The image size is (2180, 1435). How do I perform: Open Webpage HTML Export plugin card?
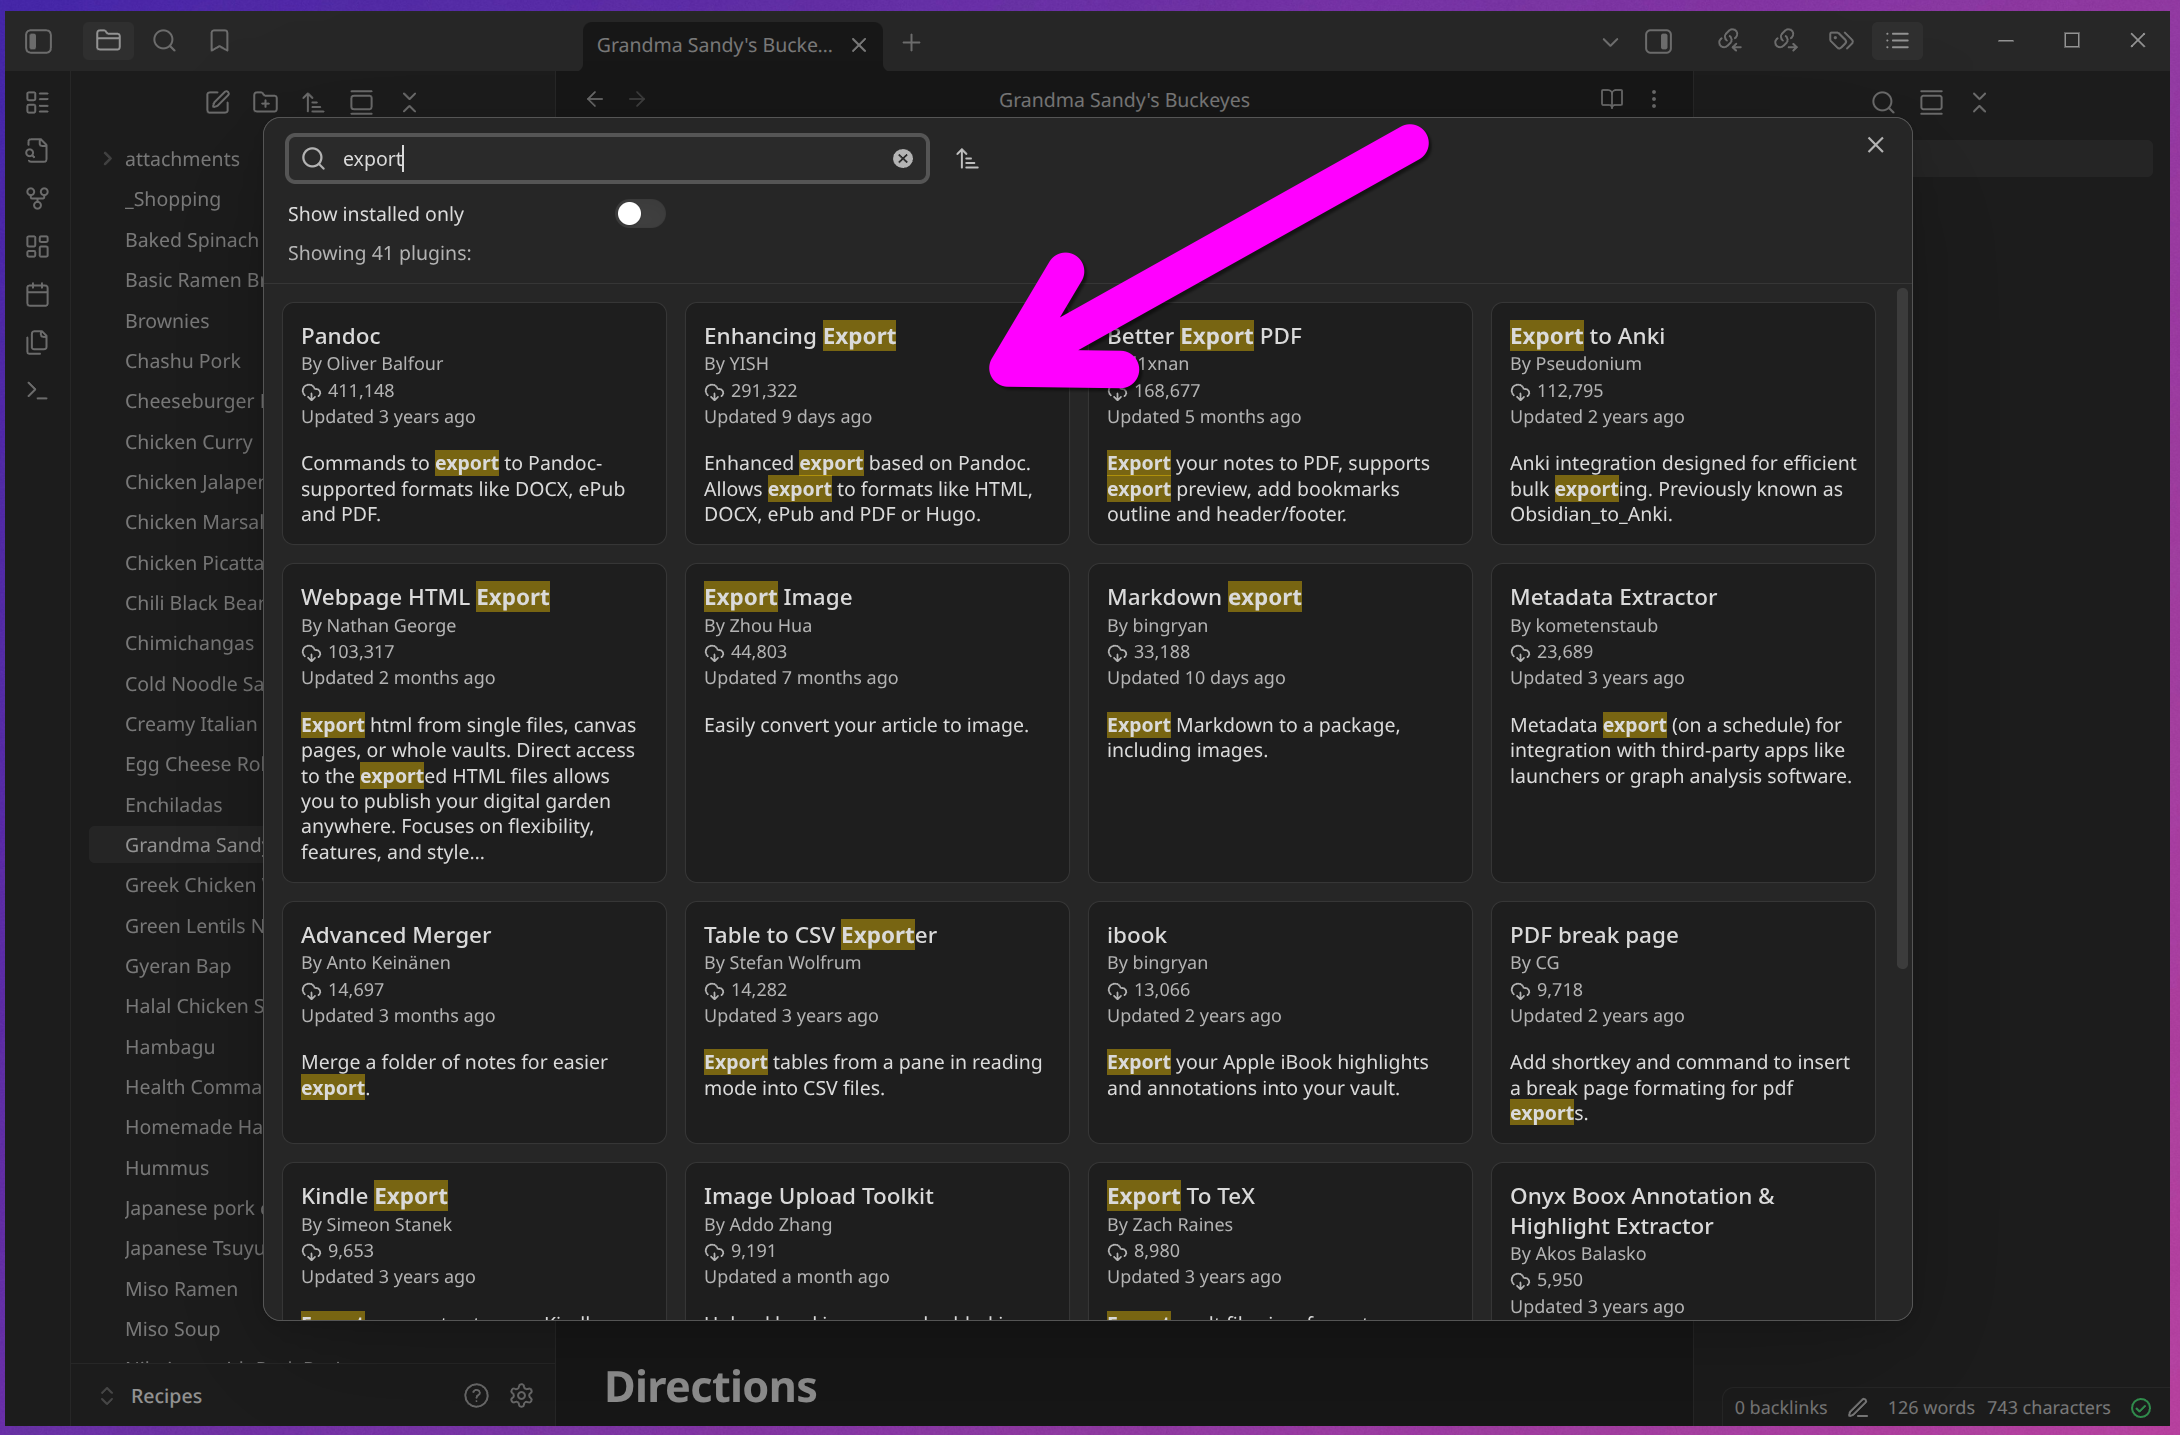click(474, 722)
